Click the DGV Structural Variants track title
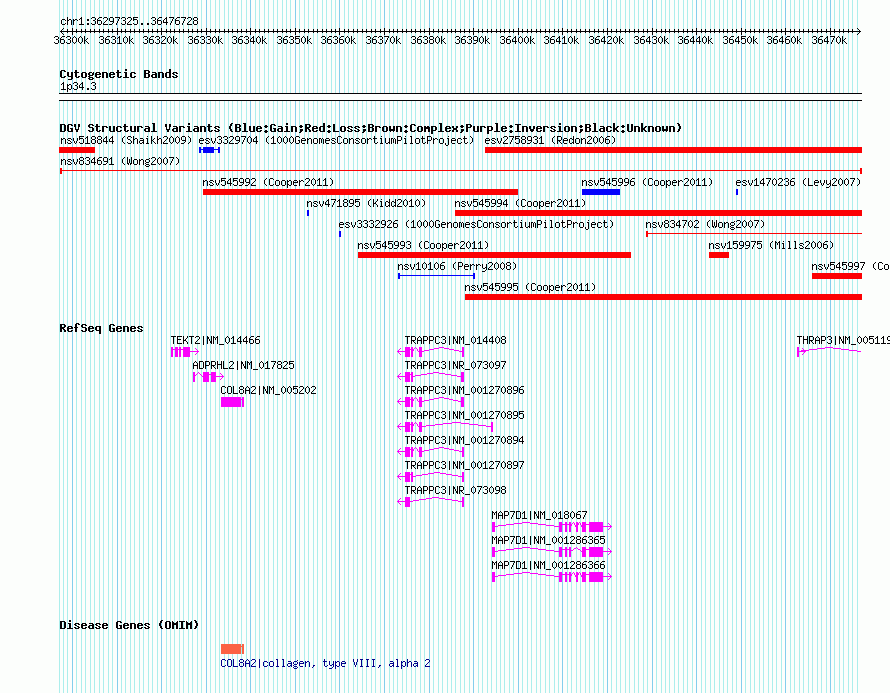This screenshot has height=693, width=890. point(370,128)
